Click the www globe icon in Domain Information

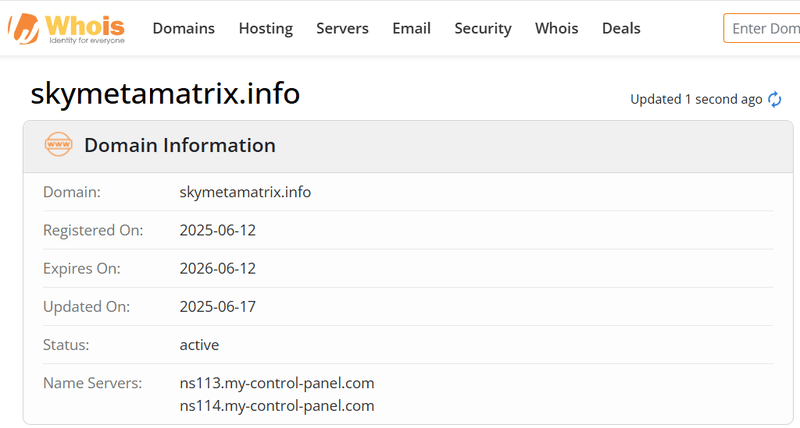pos(58,144)
